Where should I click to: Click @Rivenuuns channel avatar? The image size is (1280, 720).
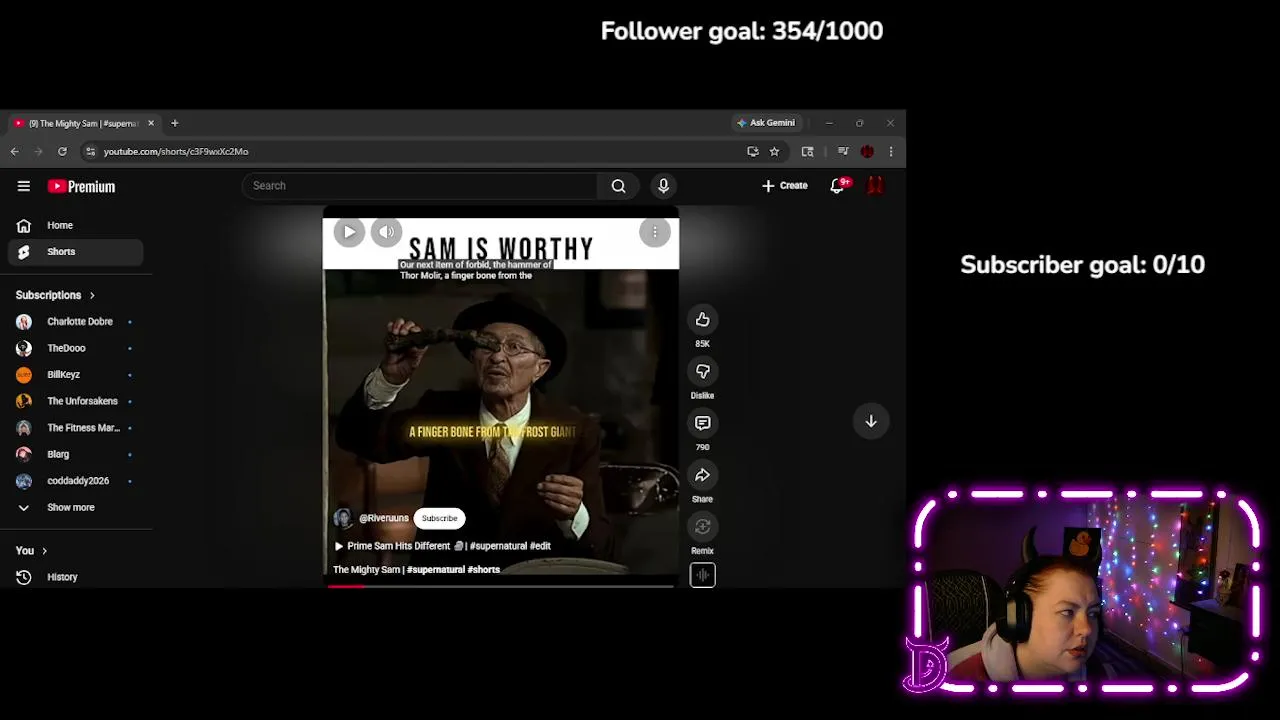coord(343,518)
